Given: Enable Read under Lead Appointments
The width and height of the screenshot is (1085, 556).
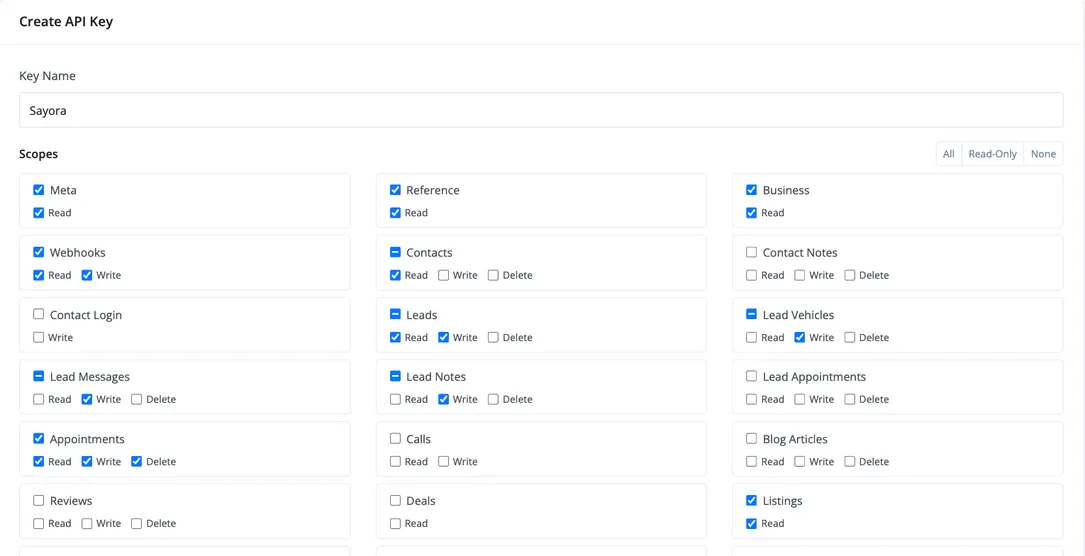Looking at the screenshot, I should click(x=751, y=399).
